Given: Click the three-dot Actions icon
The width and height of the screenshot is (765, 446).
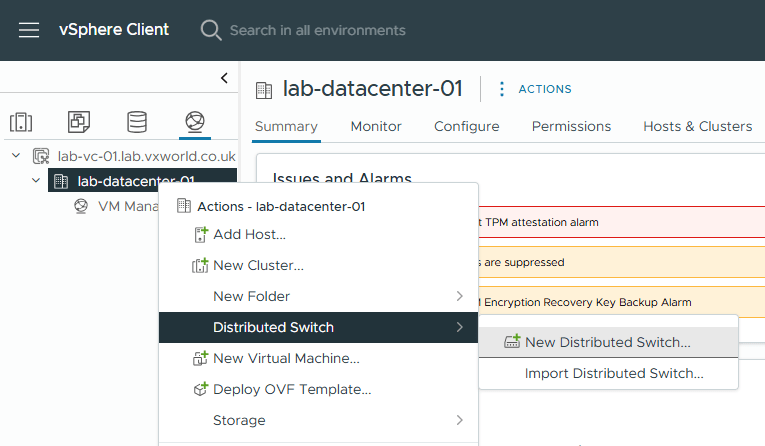Looking at the screenshot, I should coord(502,89).
